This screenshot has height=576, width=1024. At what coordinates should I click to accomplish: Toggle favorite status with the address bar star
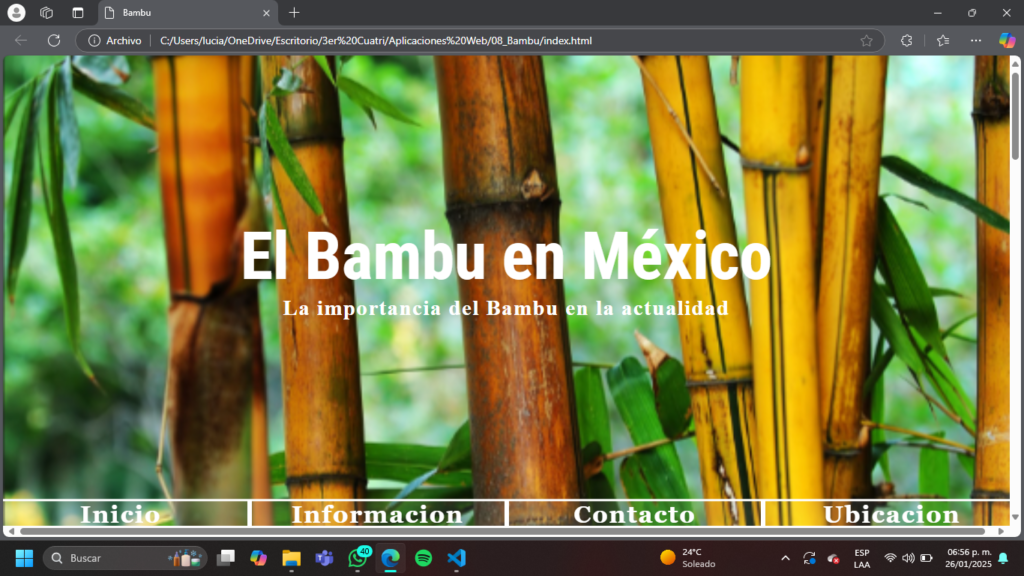(x=868, y=40)
